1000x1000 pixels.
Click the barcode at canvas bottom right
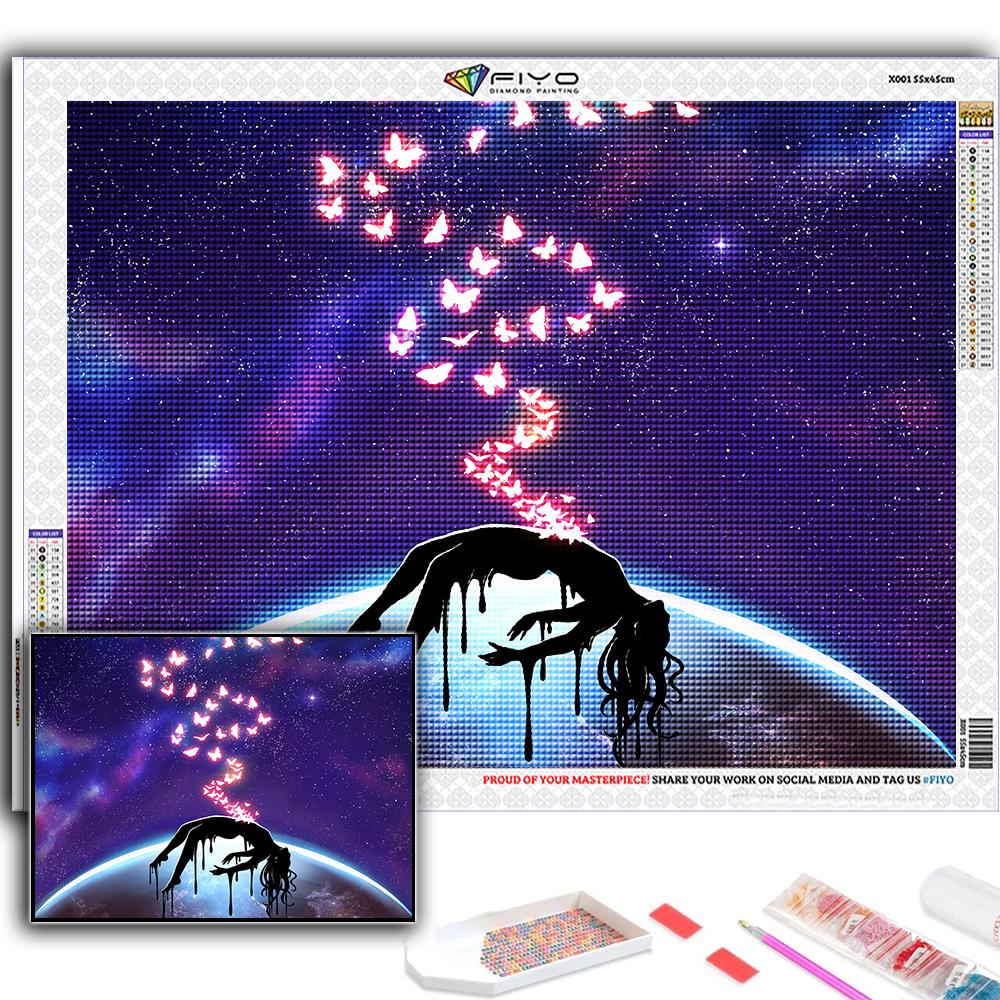(x=980, y=742)
